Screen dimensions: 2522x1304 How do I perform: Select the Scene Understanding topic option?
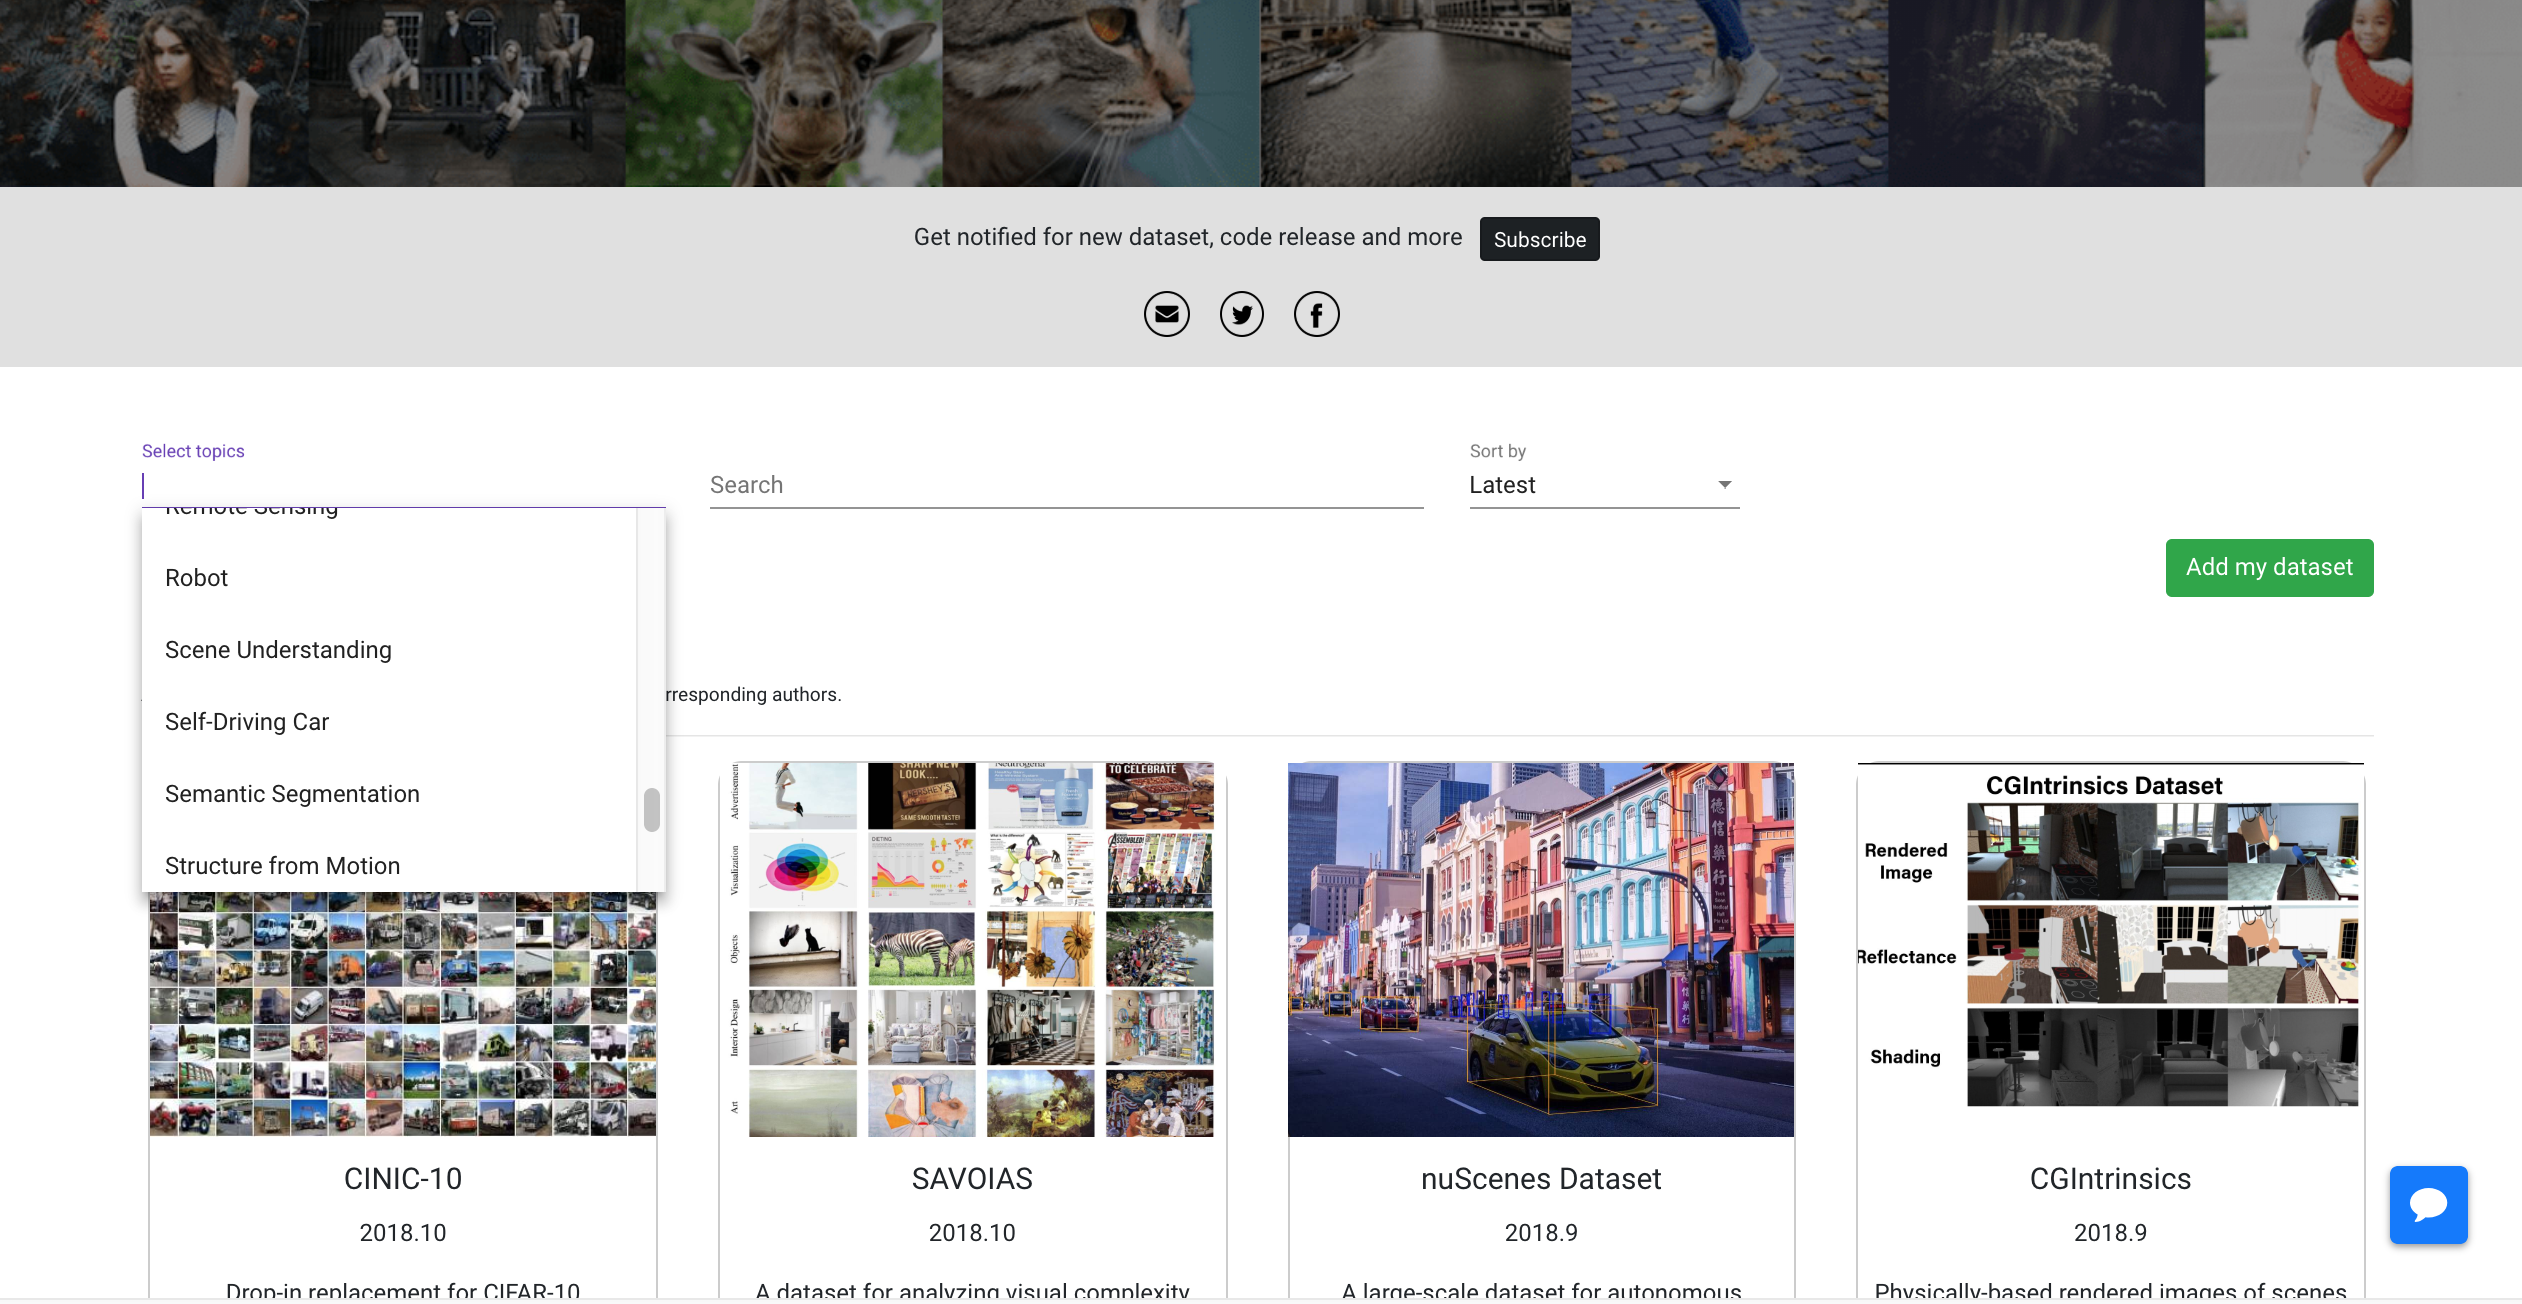[278, 649]
